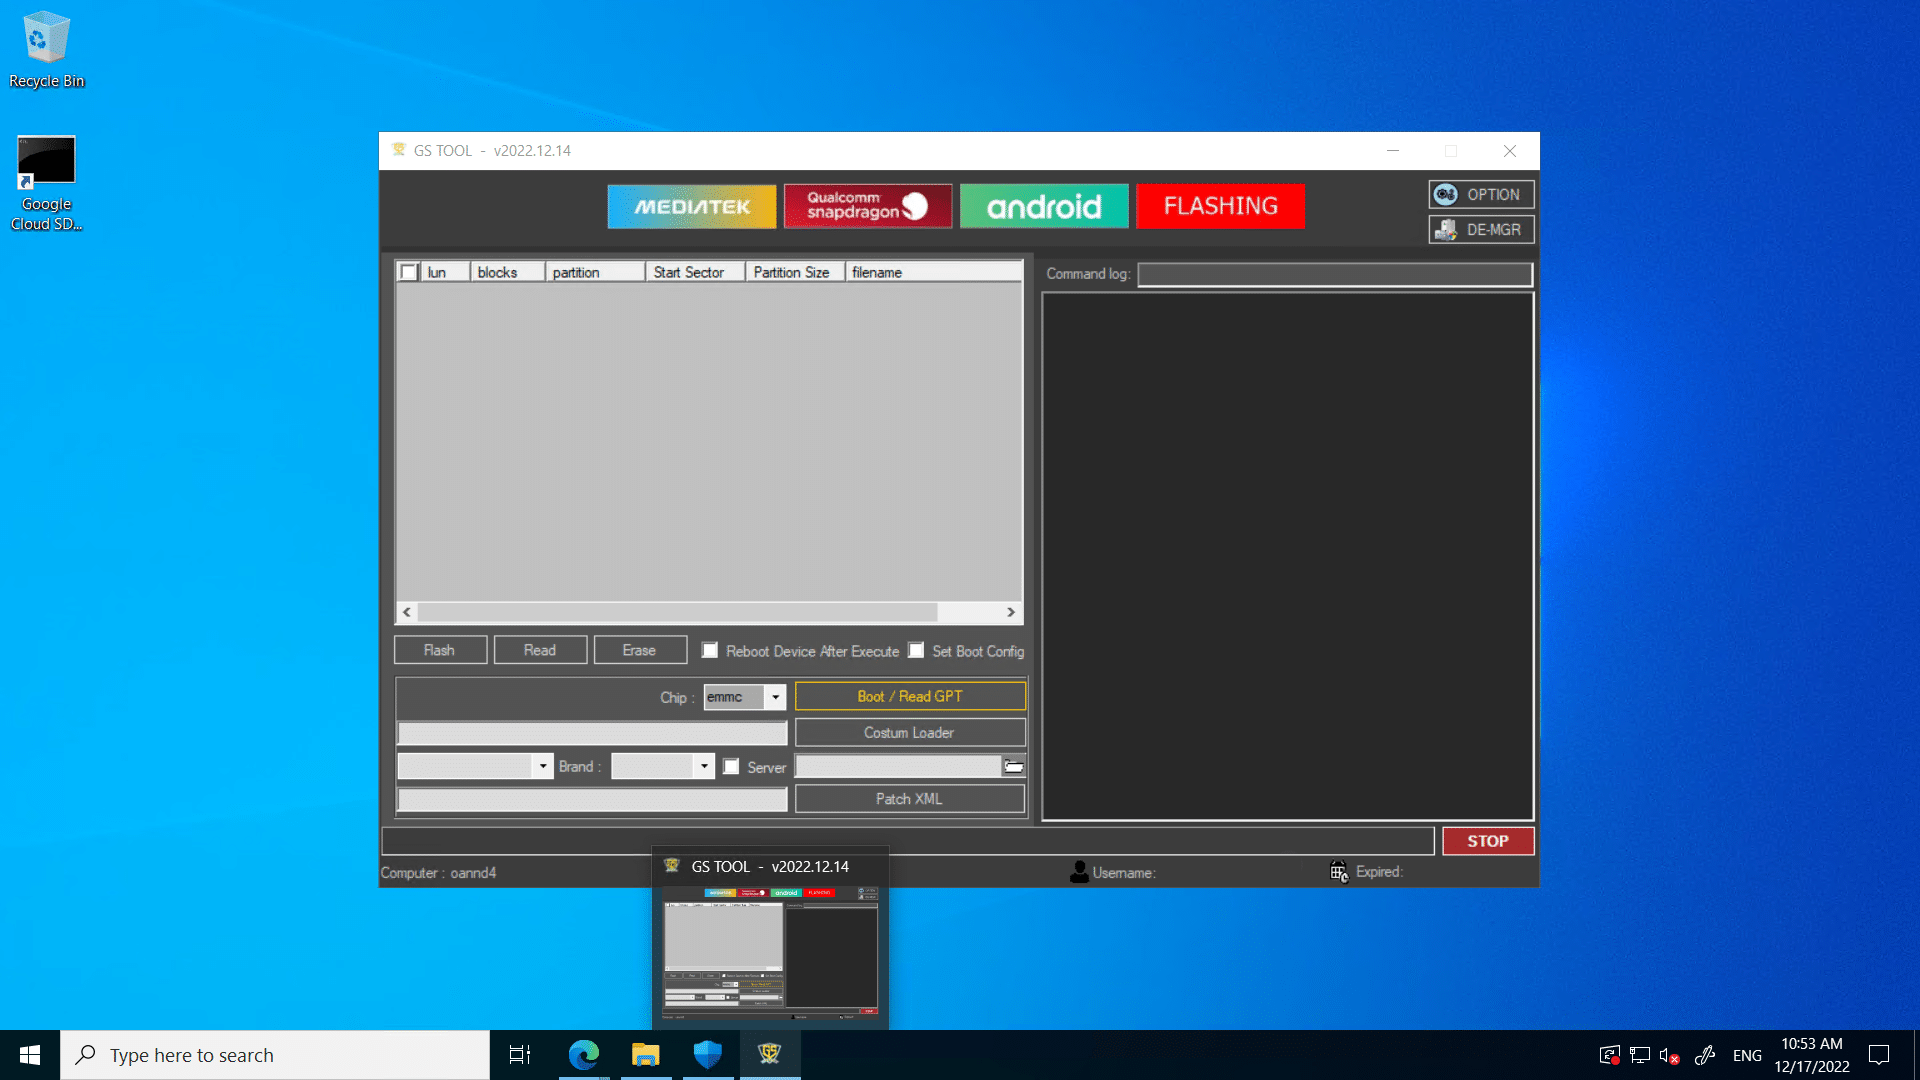
Task: Toggle Reboot Device After Execute checkbox
Action: click(712, 650)
